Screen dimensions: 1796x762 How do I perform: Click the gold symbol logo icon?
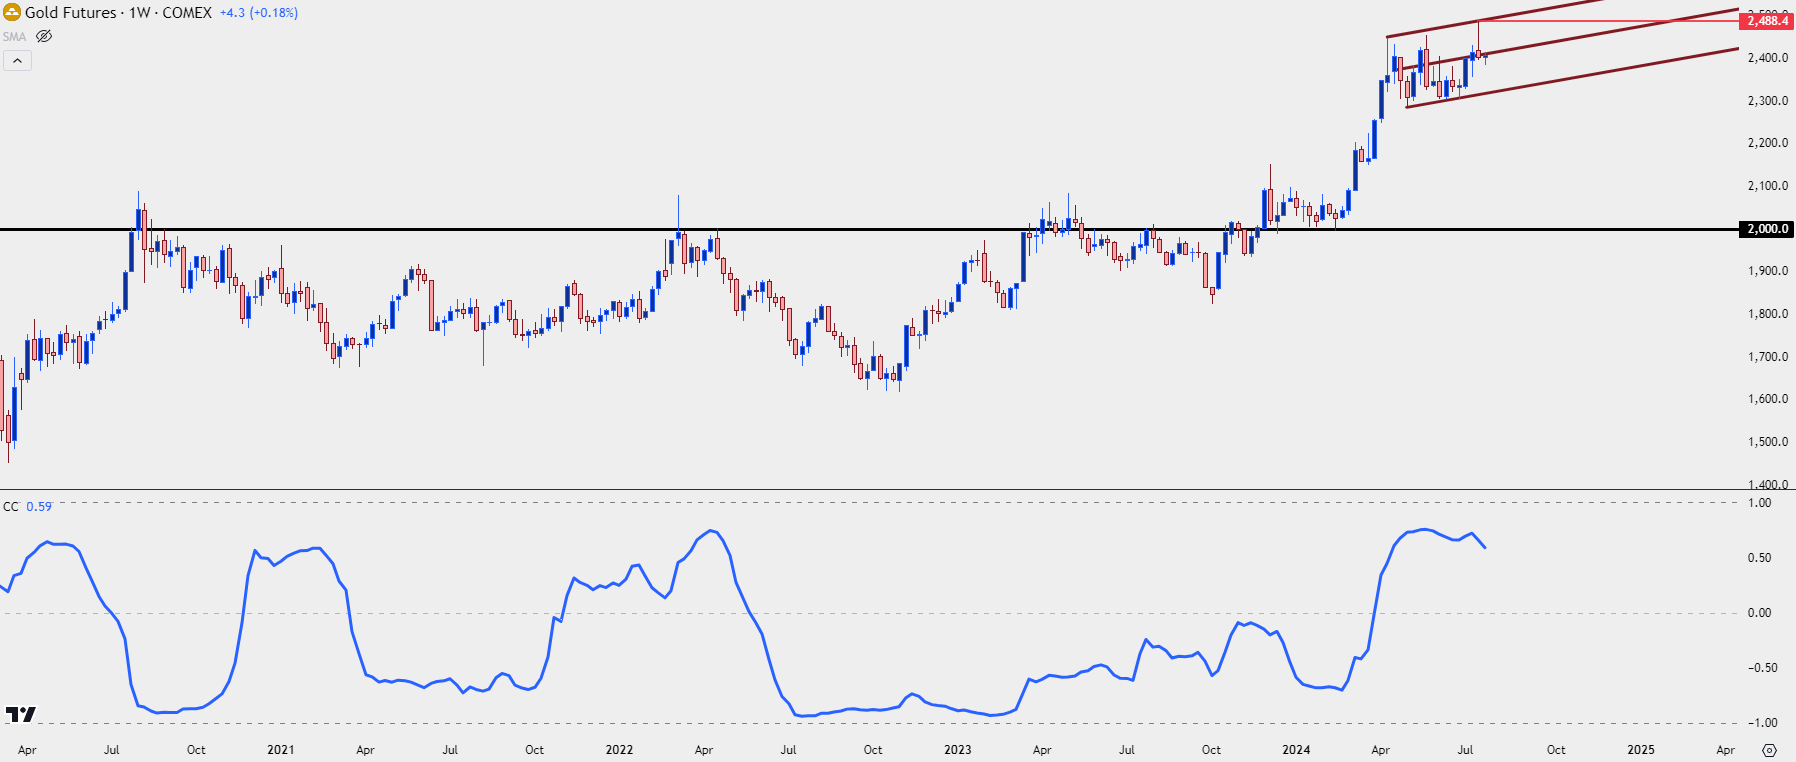coord(12,12)
